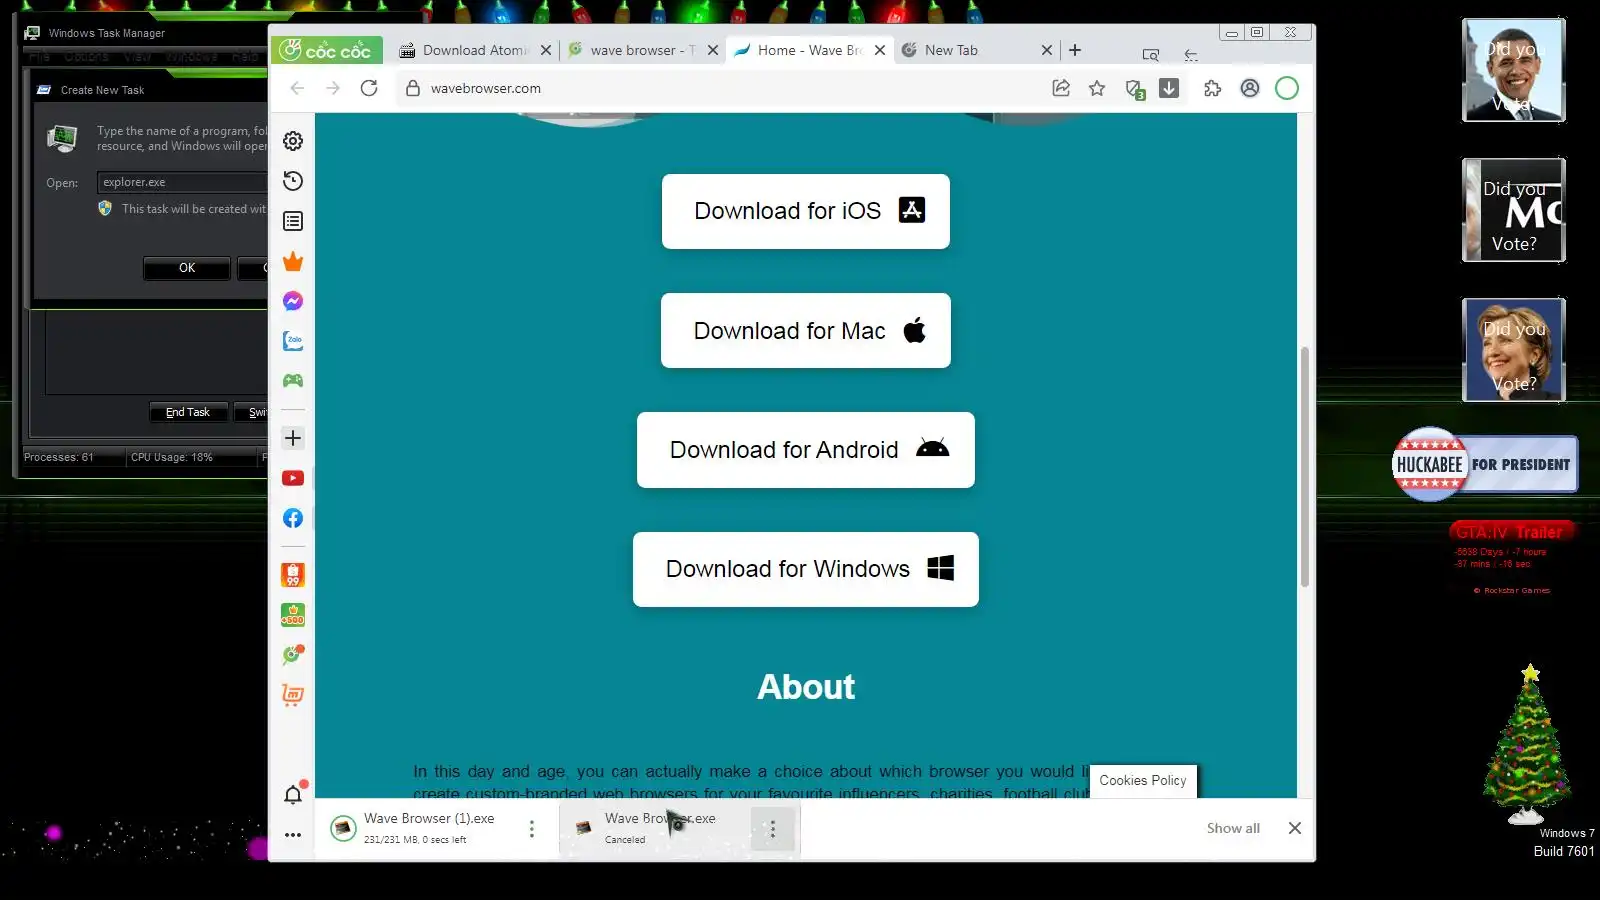Open the orange 99 shopping bag sidebar icon
Image resolution: width=1600 pixels, height=900 pixels.
[x=293, y=575]
